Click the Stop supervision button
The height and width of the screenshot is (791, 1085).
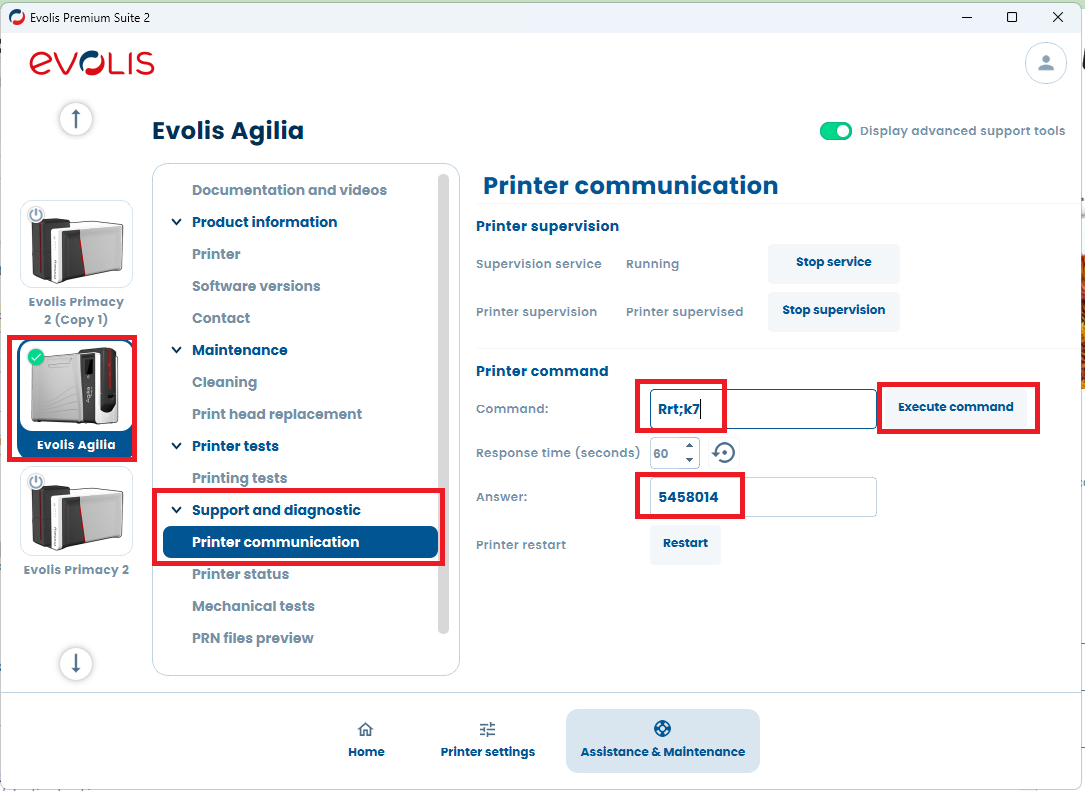[833, 311]
